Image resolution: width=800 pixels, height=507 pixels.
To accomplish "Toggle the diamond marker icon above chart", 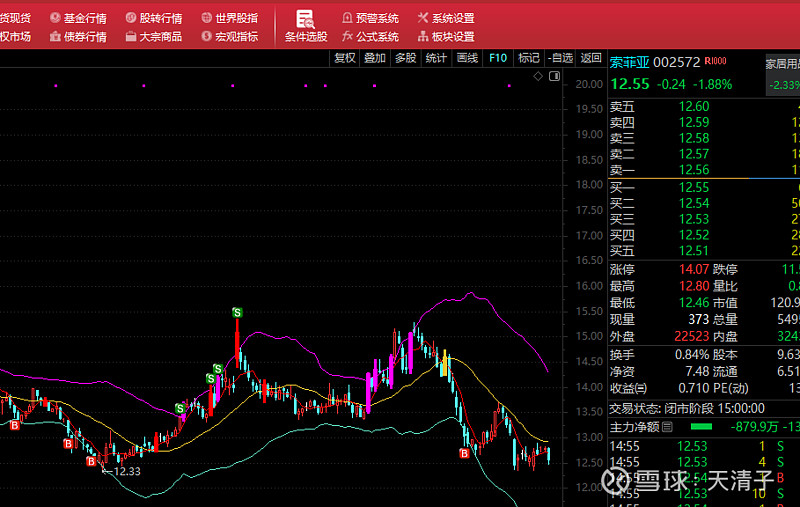I will tap(538, 76).
